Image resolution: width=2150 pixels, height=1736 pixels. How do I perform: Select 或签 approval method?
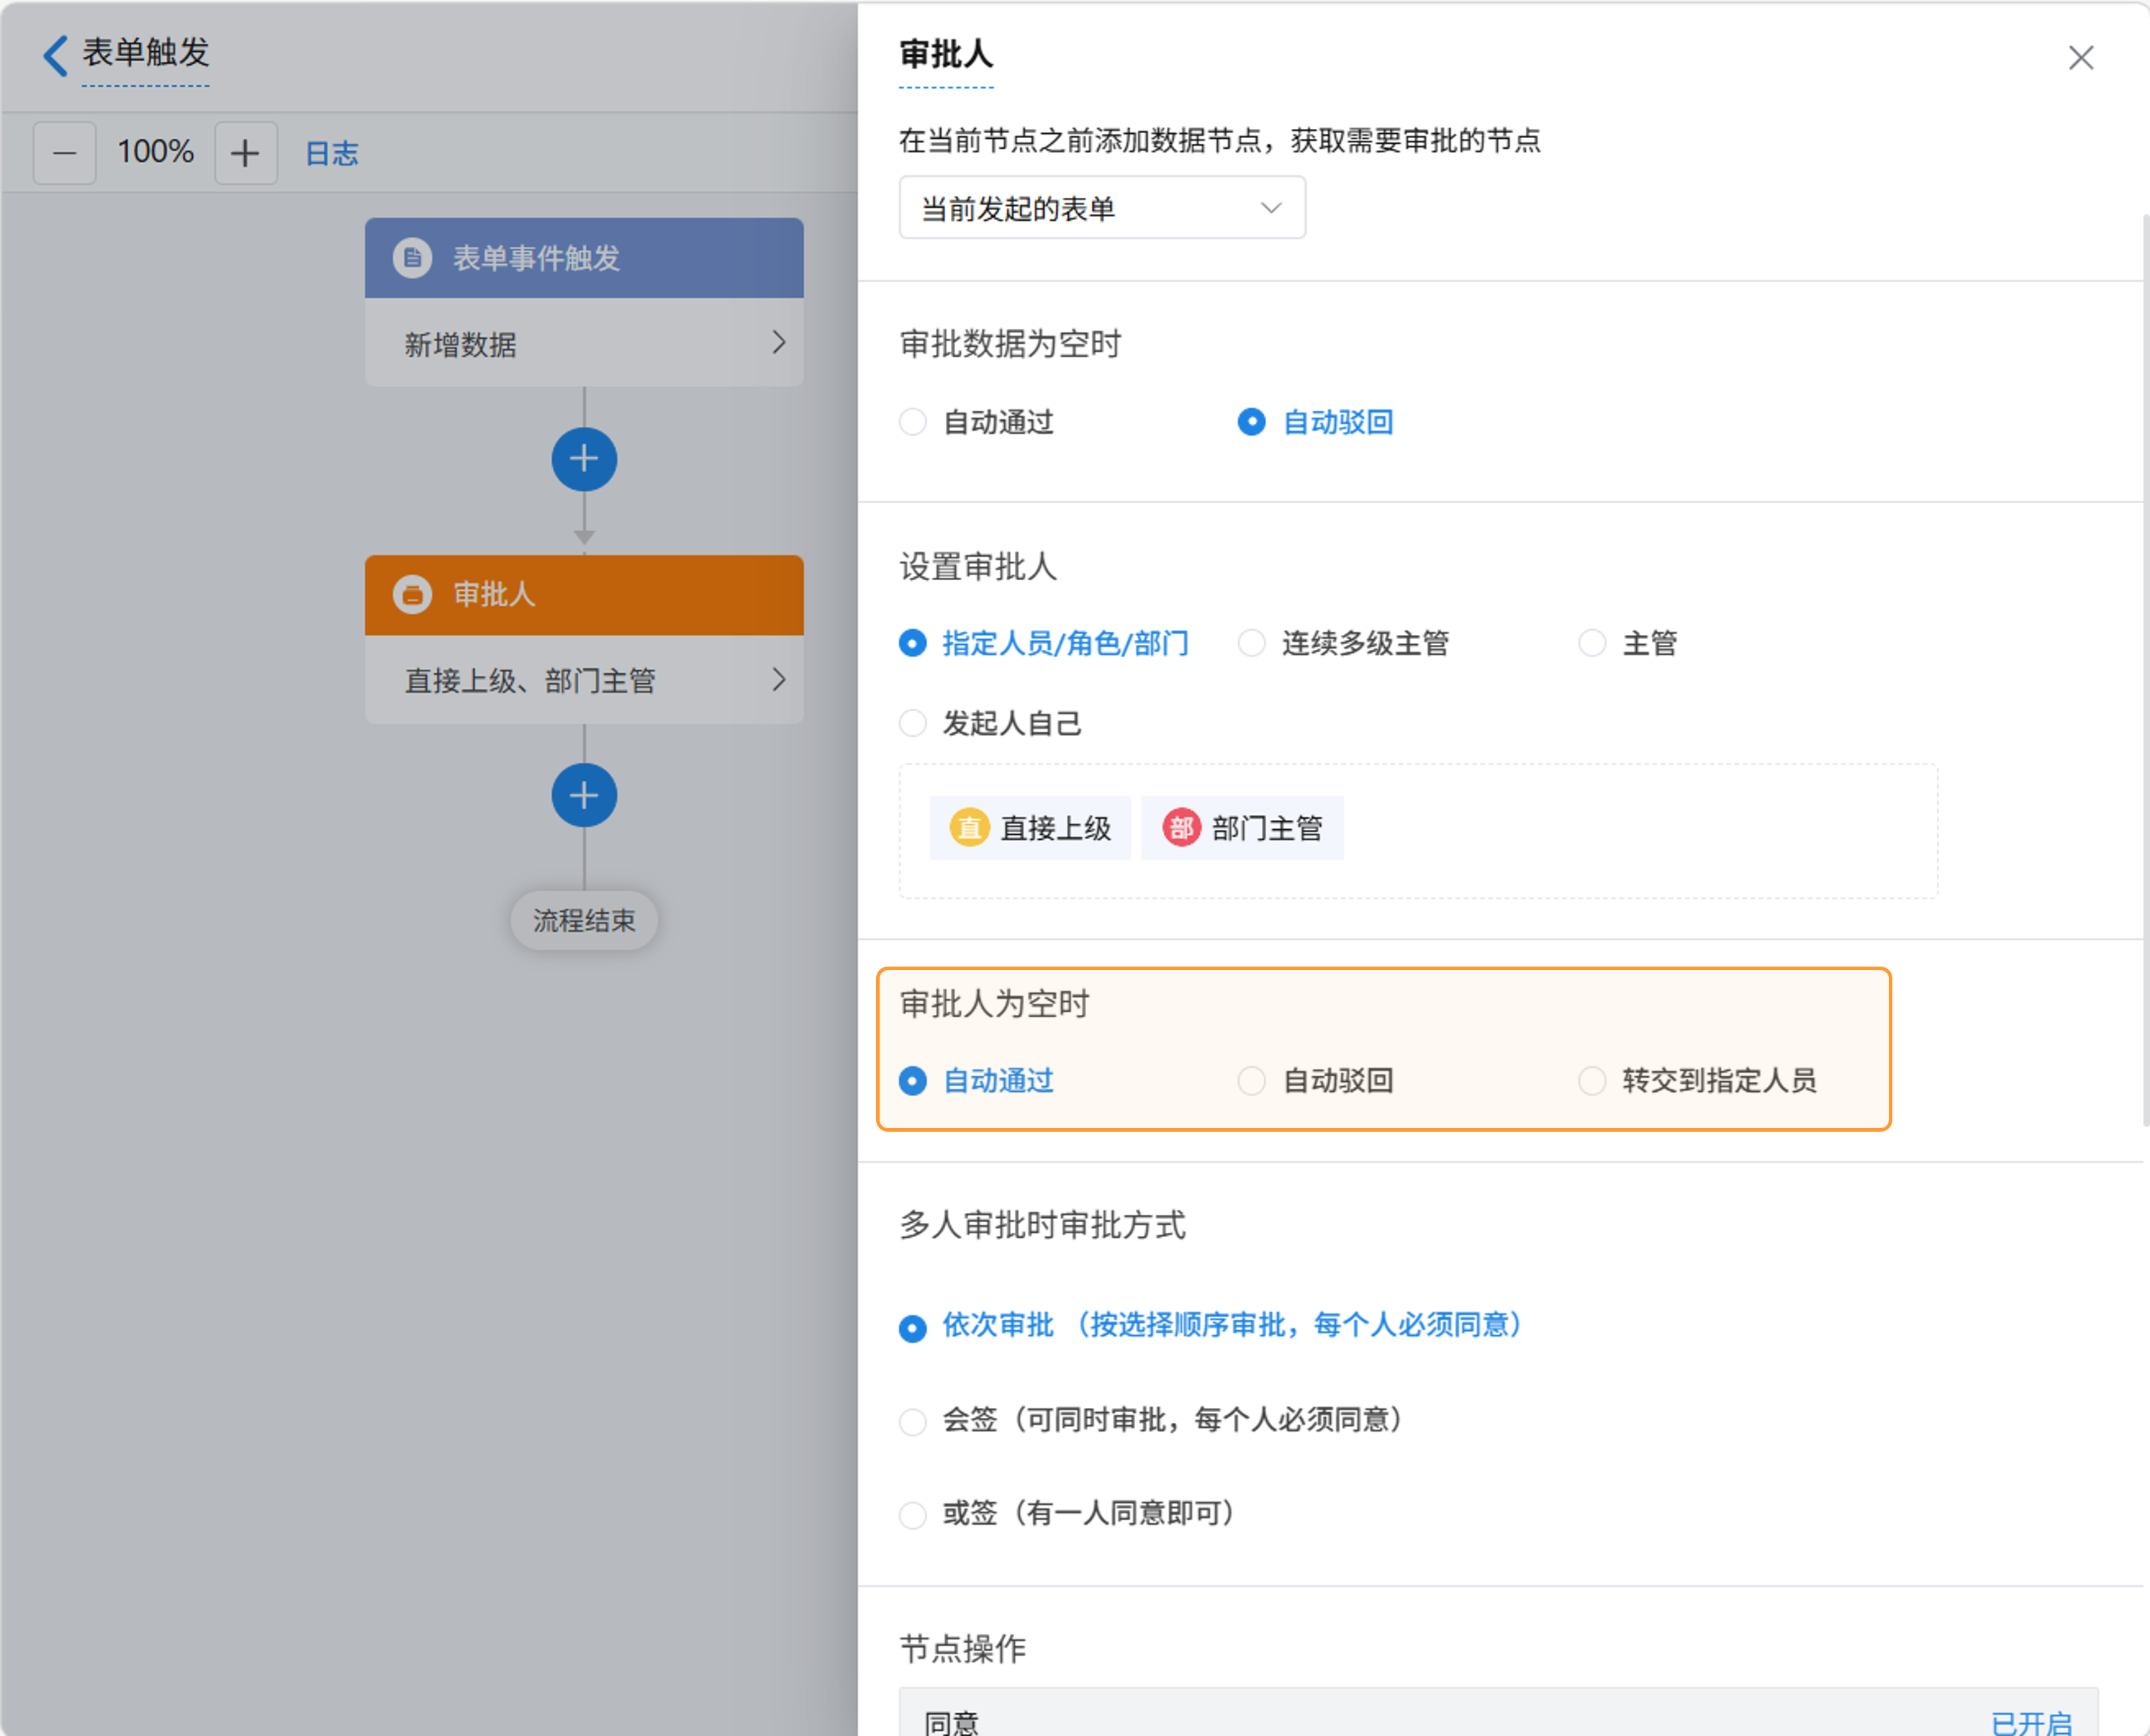tap(913, 1514)
